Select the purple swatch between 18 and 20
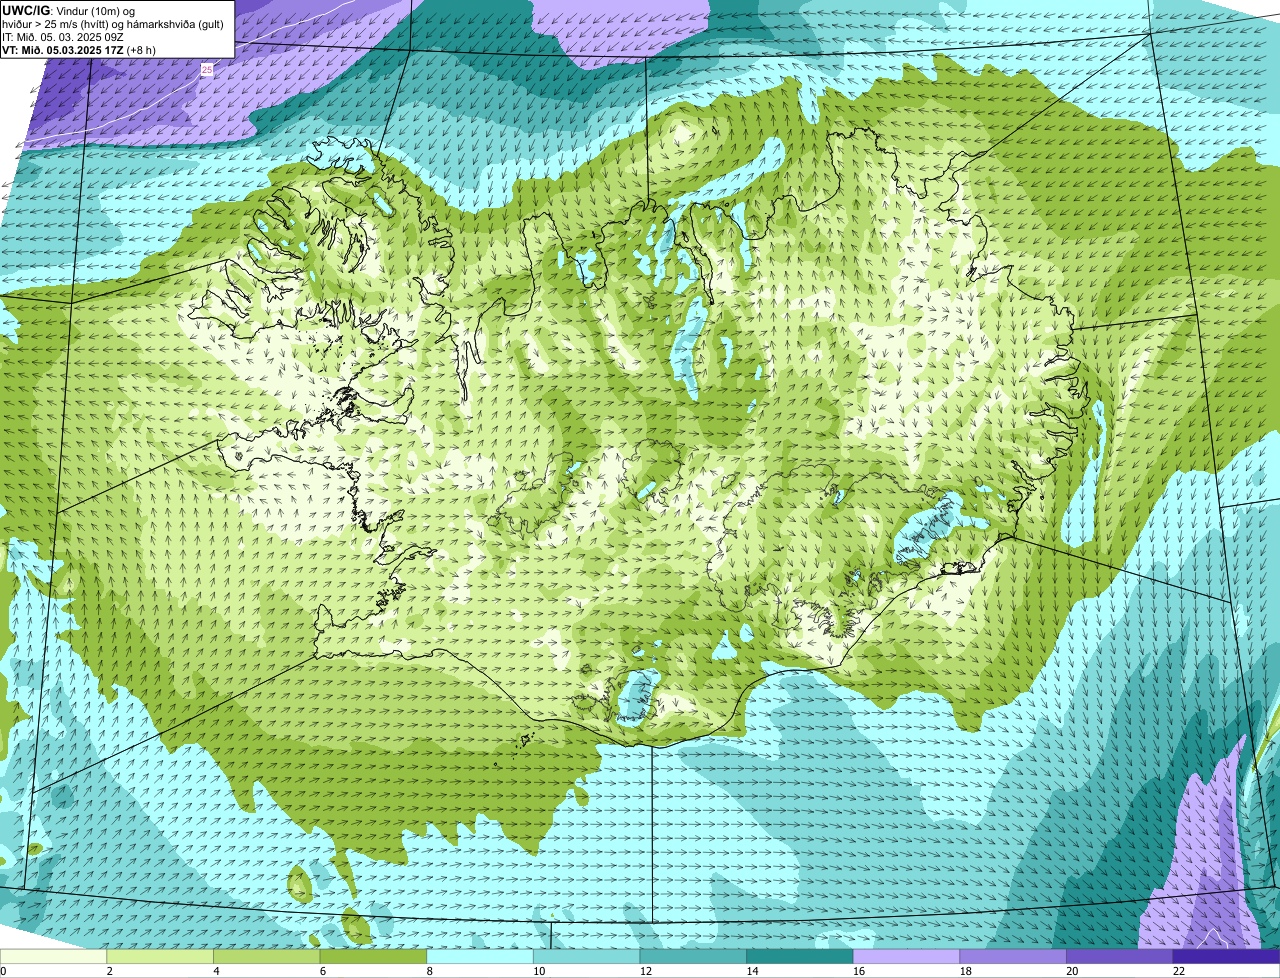1280x978 pixels. [x=1013, y=957]
